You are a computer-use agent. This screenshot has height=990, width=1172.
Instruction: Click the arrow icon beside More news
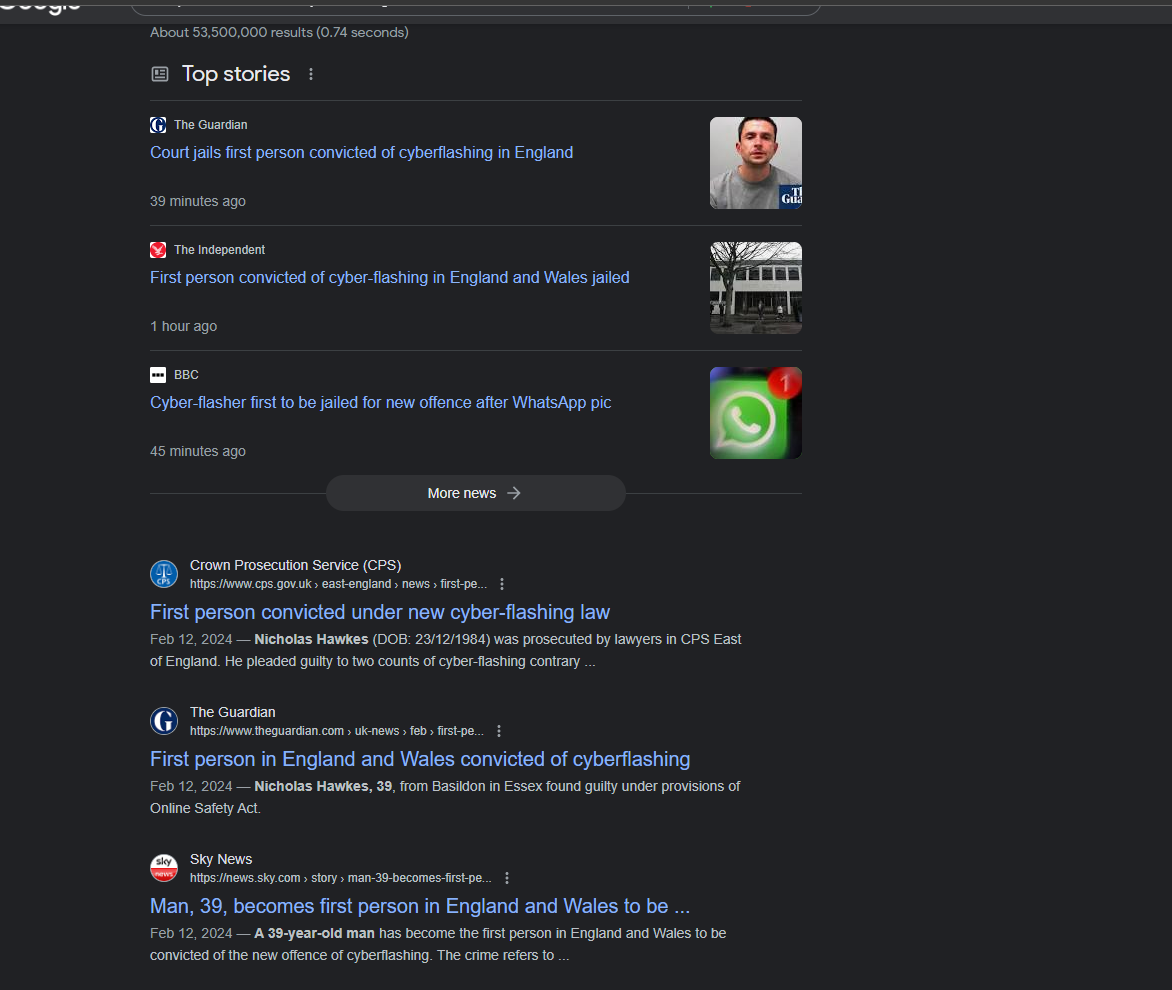click(514, 493)
